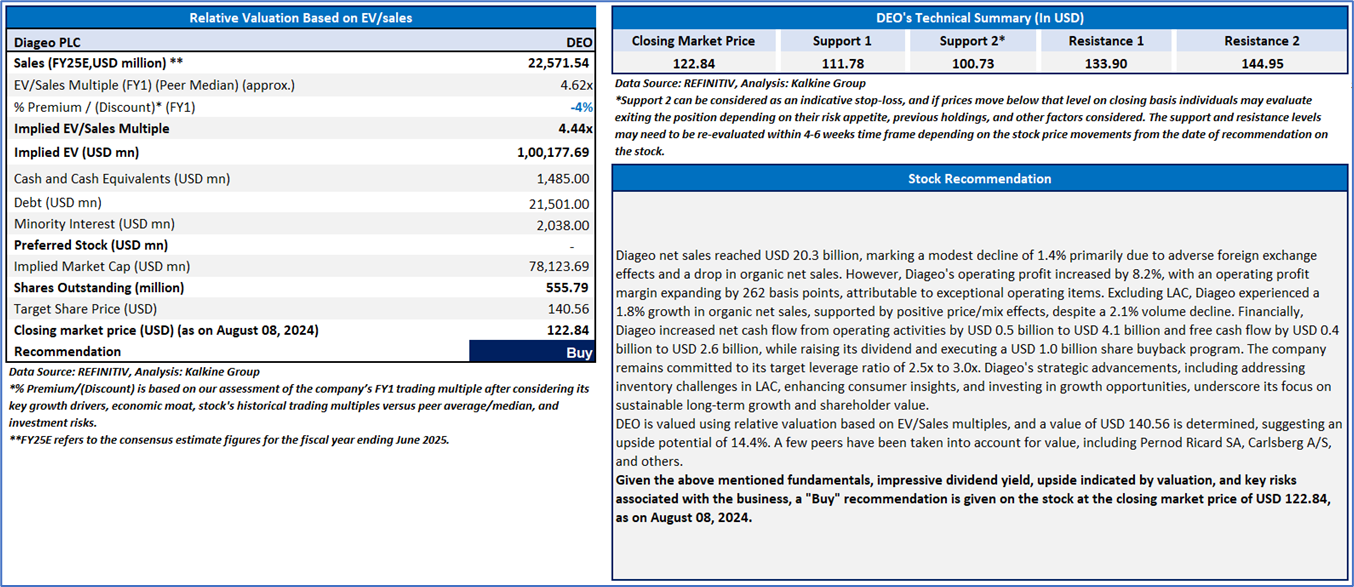Click the 'Sales (FY25E,USD million) **' label
The image size is (1354, 587).
click(x=99, y=63)
